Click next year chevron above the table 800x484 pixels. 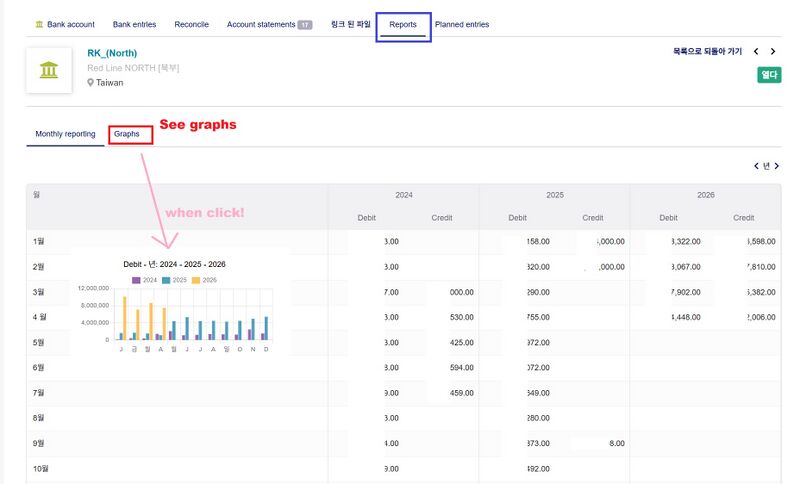click(777, 166)
